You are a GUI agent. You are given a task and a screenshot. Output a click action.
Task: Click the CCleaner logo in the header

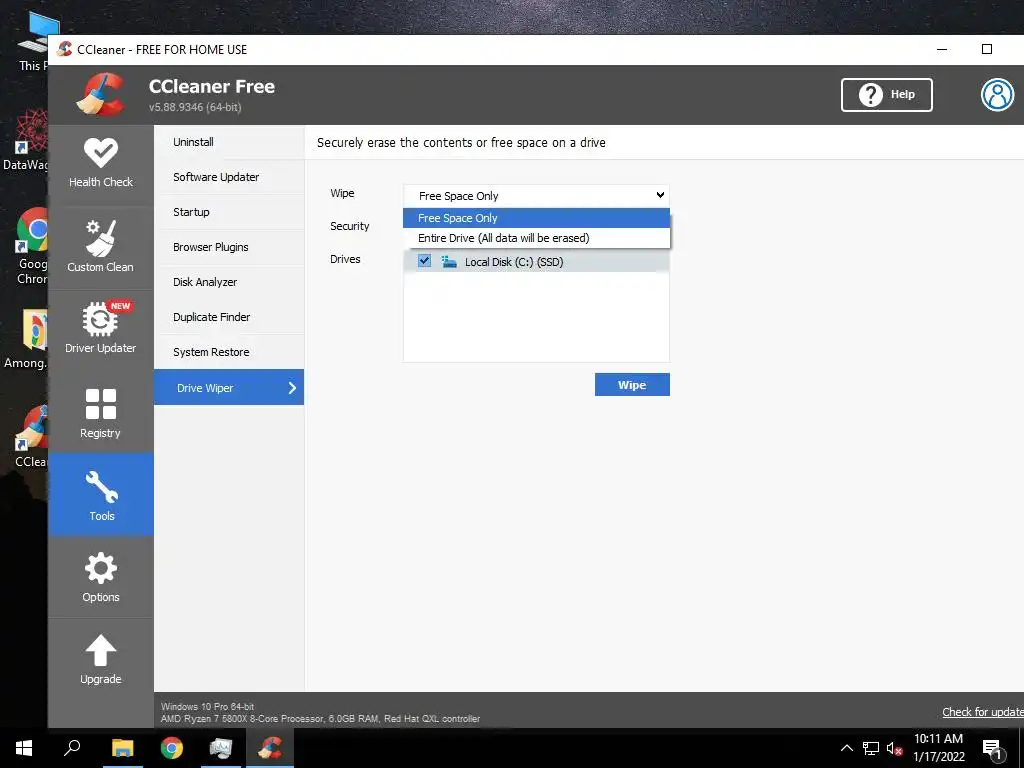coord(101,94)
